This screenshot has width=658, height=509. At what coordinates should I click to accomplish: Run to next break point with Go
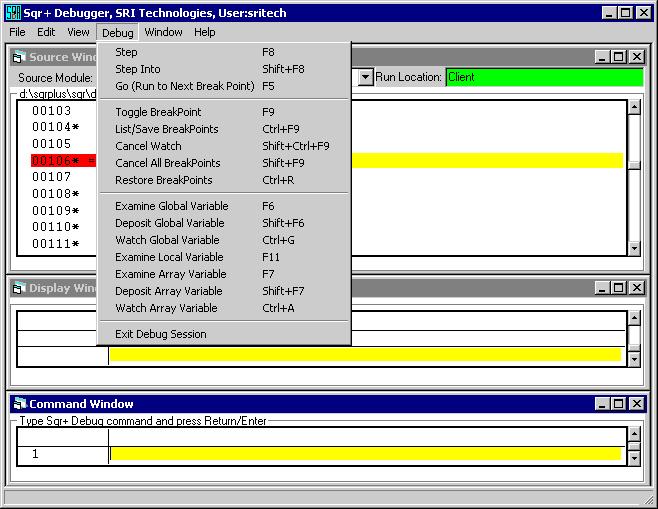coord(184,86)
